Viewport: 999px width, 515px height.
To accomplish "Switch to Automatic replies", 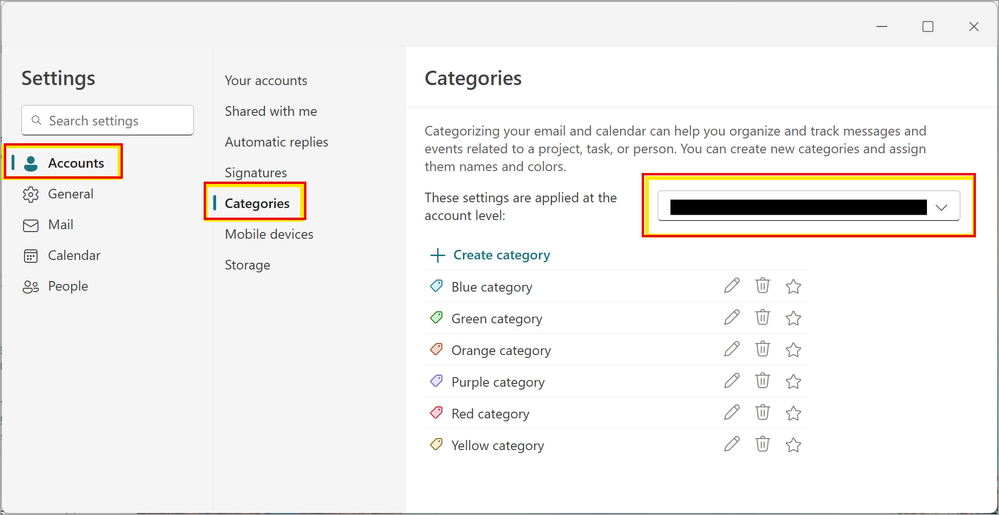I will 276,142.
